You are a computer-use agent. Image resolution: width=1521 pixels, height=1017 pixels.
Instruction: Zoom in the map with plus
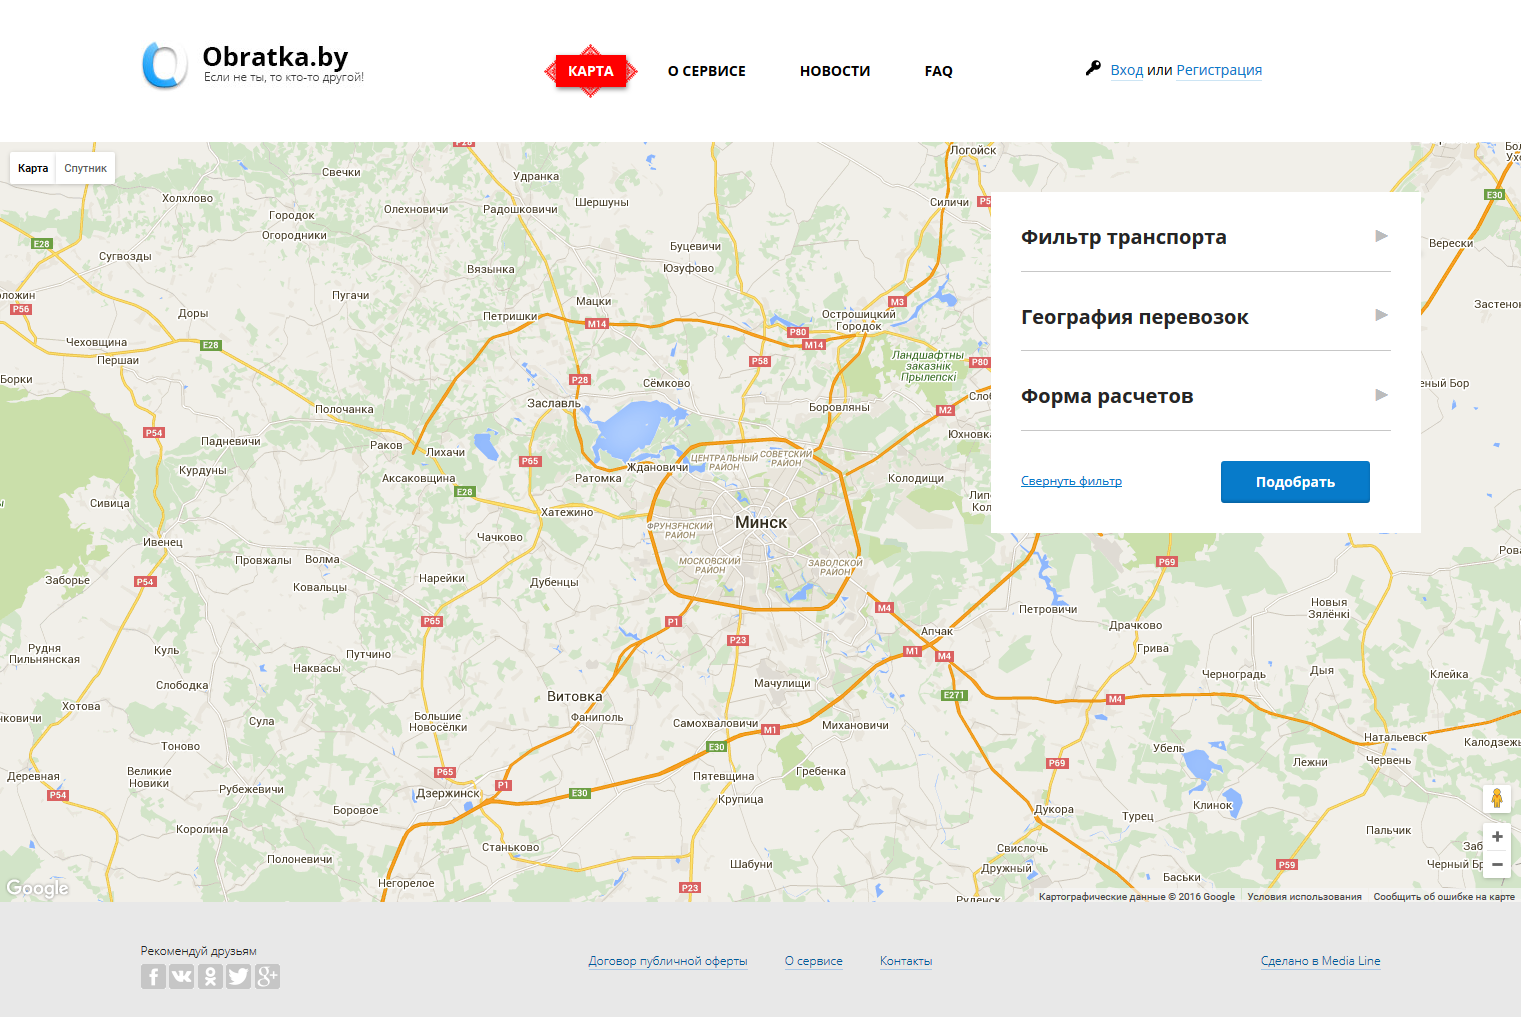pos(1496,837)
